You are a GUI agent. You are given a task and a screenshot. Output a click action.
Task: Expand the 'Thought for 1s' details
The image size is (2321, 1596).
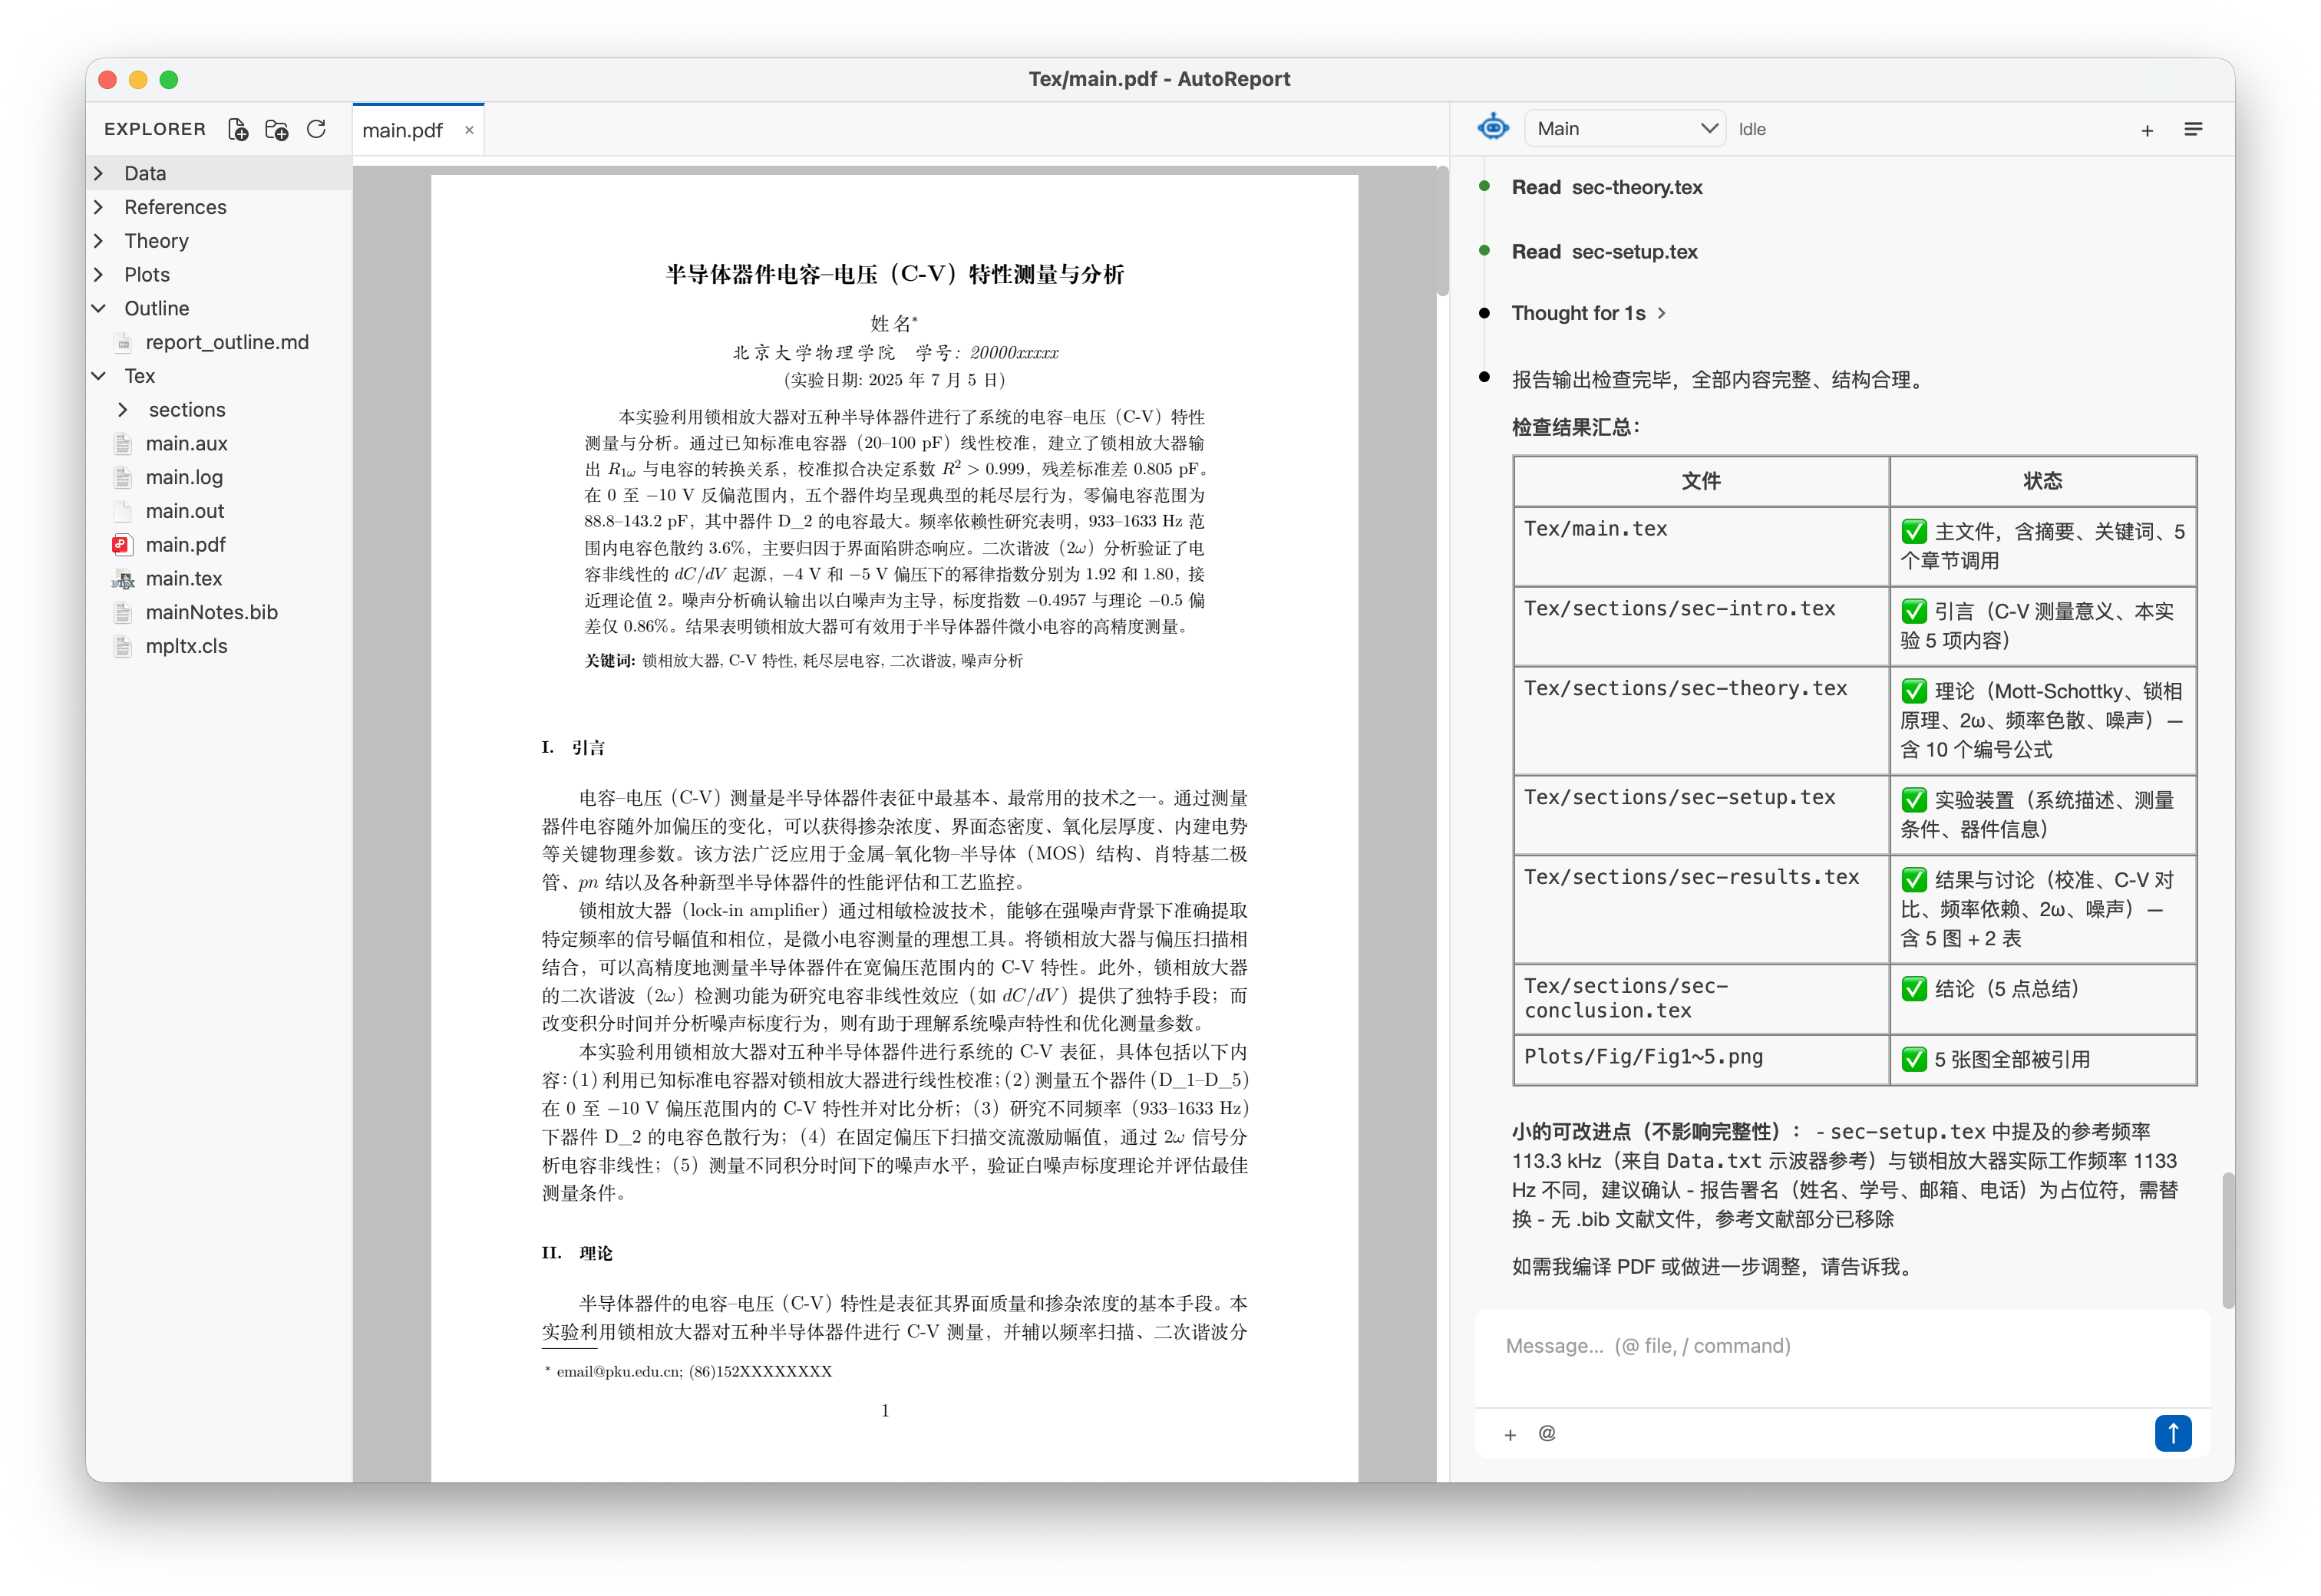[x=1588, y=313]
